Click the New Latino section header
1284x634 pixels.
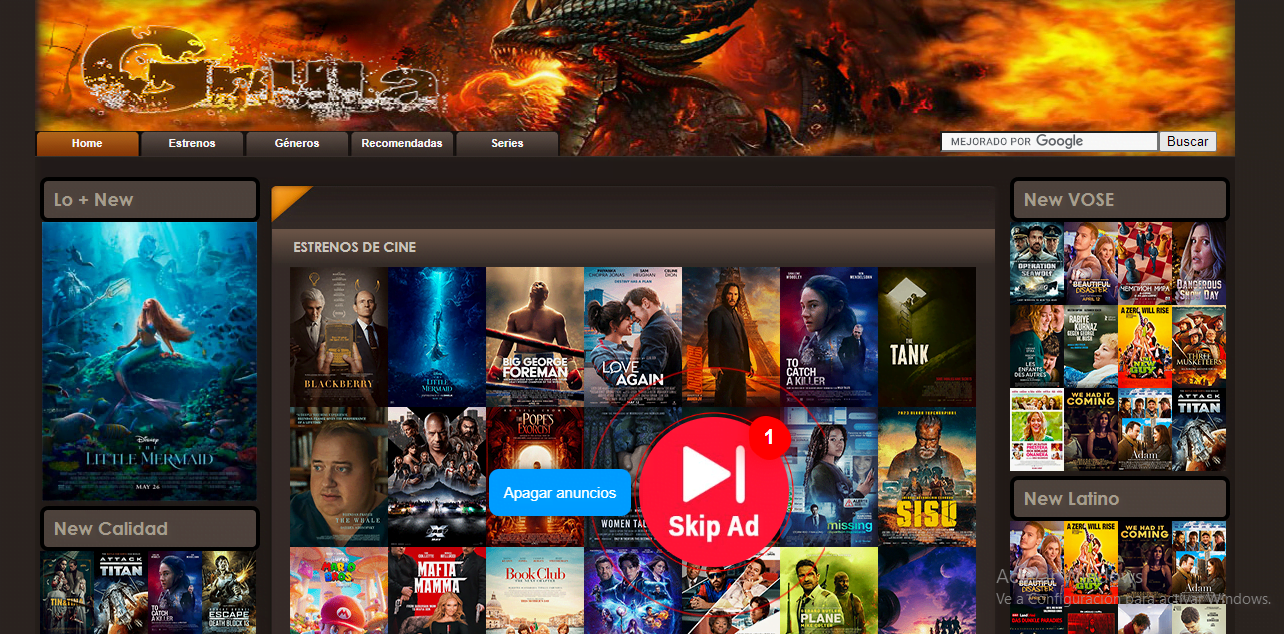[x=1119, y=499]
